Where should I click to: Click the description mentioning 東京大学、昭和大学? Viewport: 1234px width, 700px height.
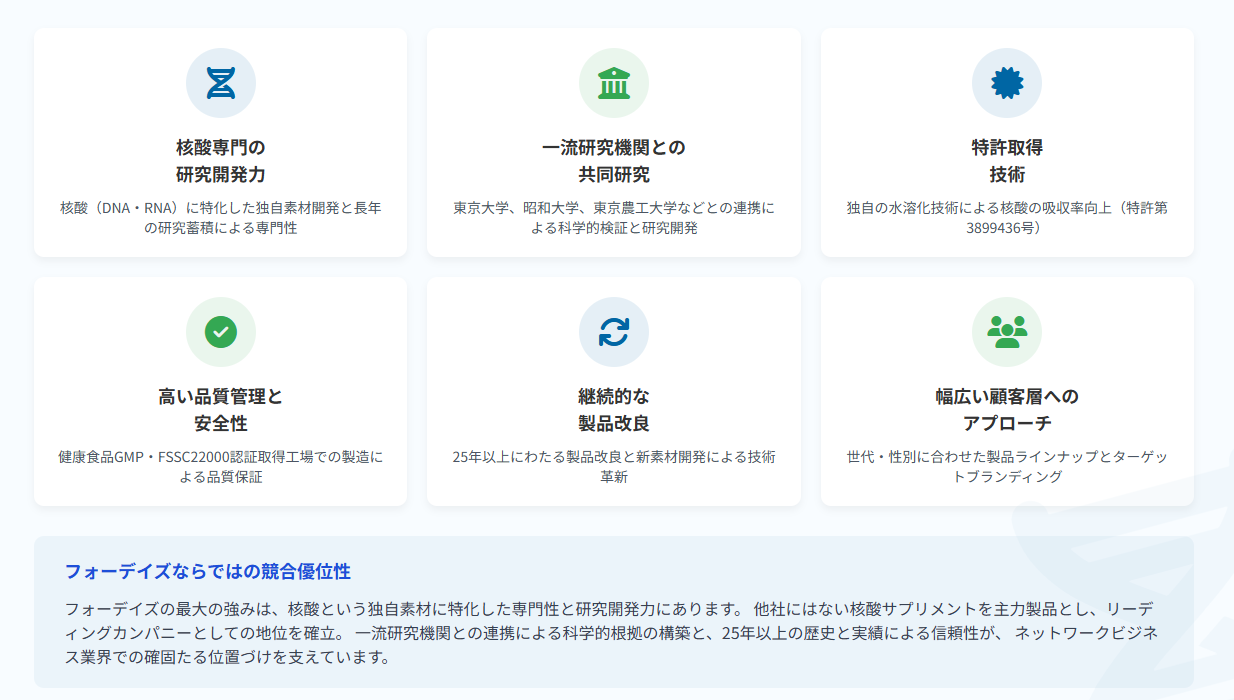pyautogui.click(x=614, y=218)
